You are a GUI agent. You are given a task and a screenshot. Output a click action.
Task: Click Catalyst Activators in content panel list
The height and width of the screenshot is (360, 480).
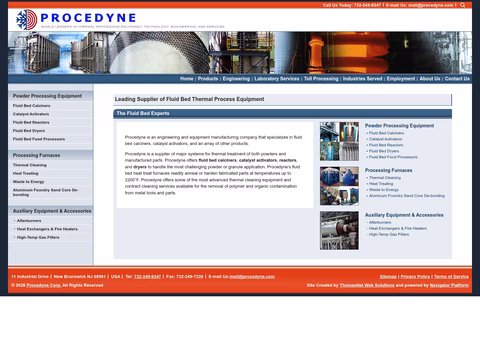point(386,139)
